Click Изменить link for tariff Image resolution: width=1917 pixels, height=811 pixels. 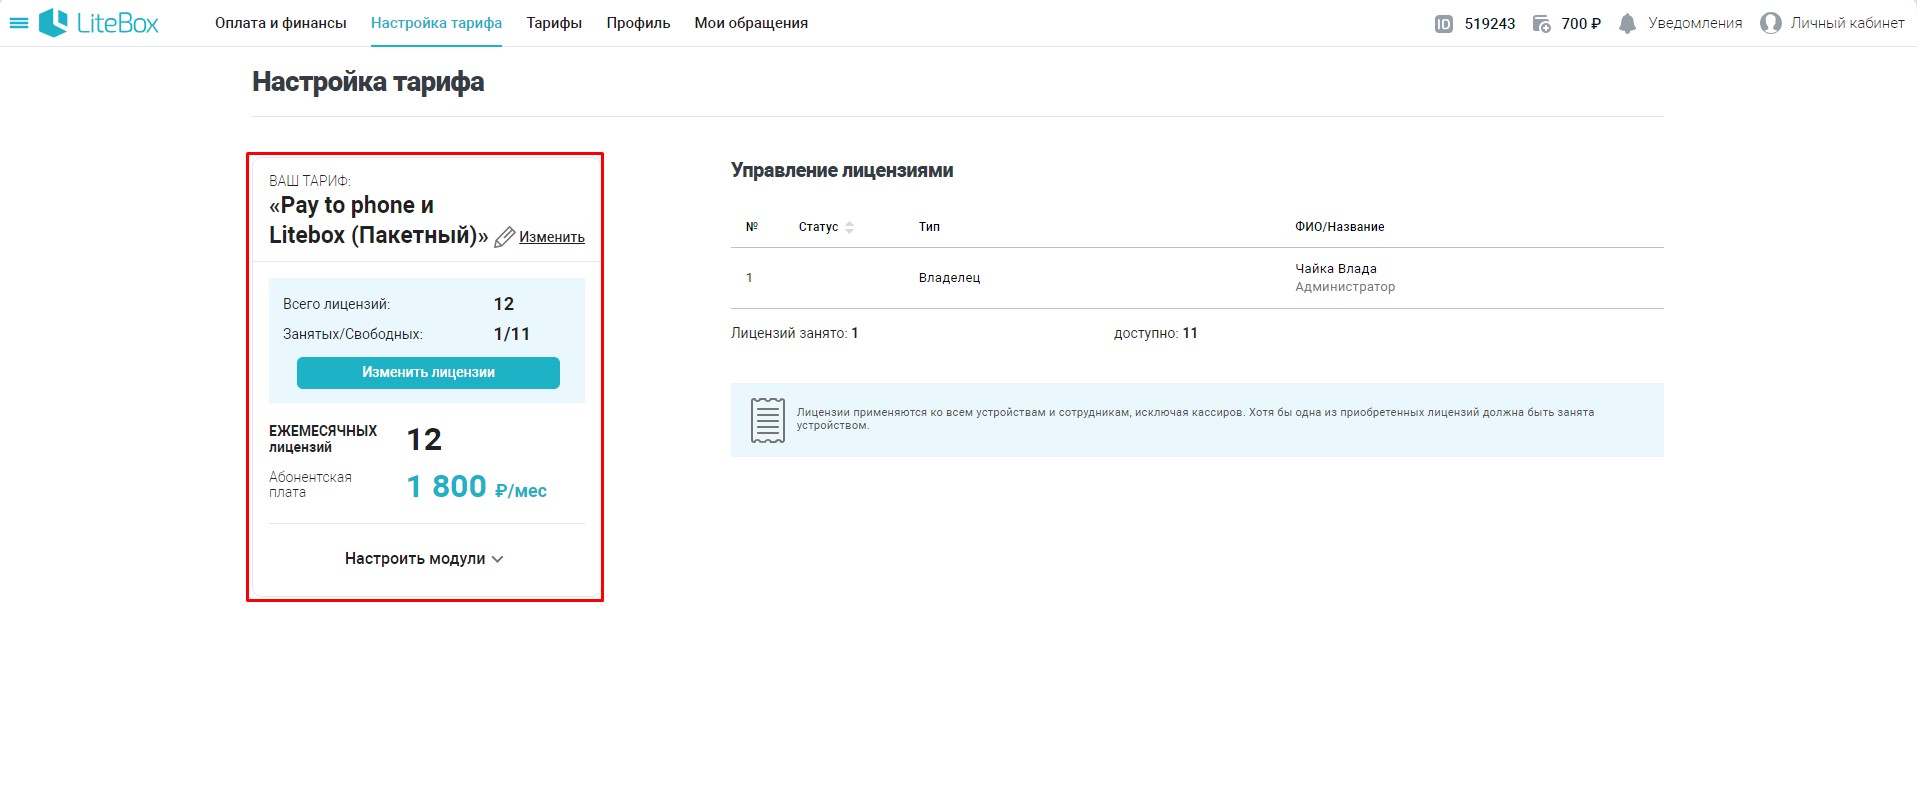click(552, 237)
